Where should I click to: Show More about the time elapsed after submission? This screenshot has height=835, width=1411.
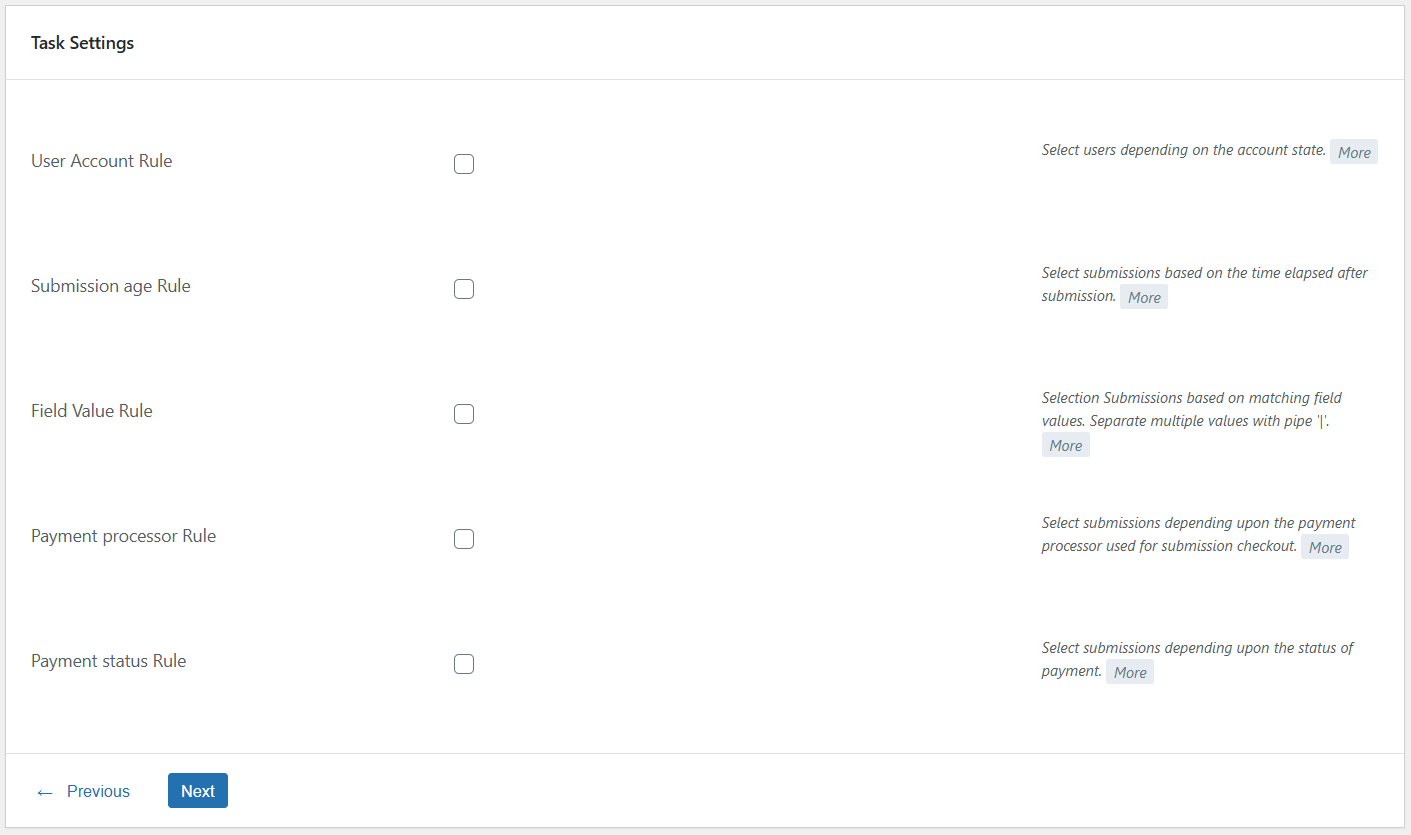click(x=1144, y=297)
